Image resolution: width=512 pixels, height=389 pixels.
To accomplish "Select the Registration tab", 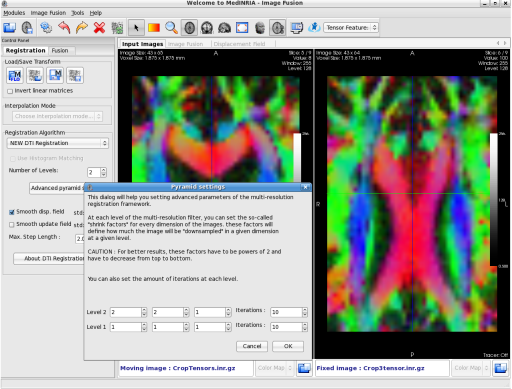I will [x=25, y=50].
